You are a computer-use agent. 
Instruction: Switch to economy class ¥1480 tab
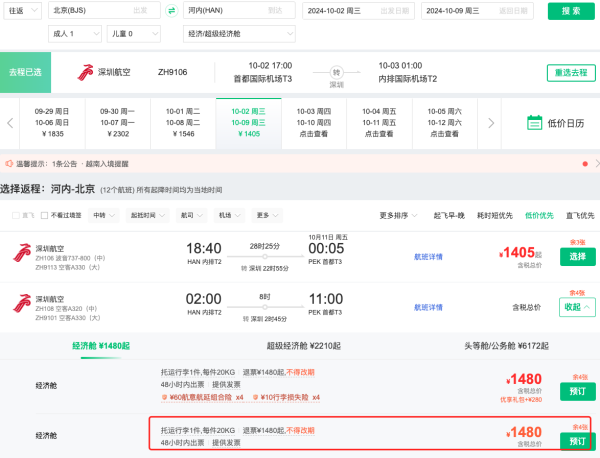tap(101, 346)
